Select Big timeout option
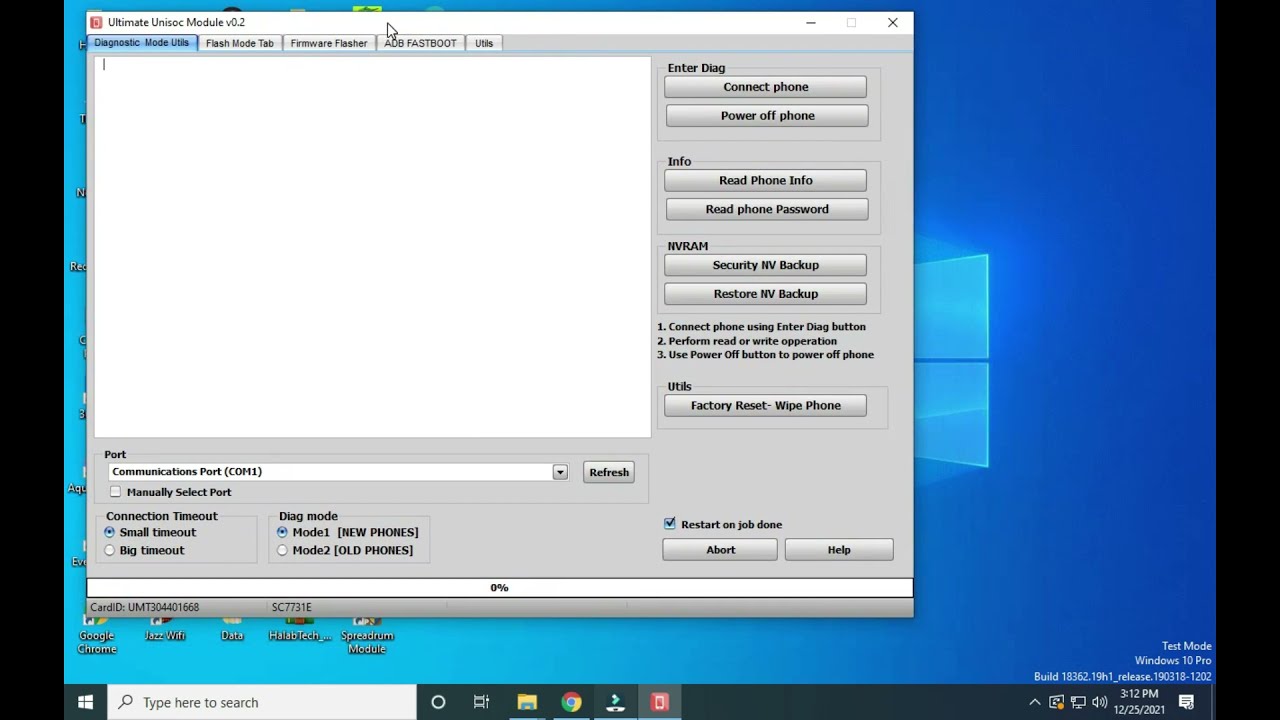This screenshot has height=720, width=1280. [110, 550]
